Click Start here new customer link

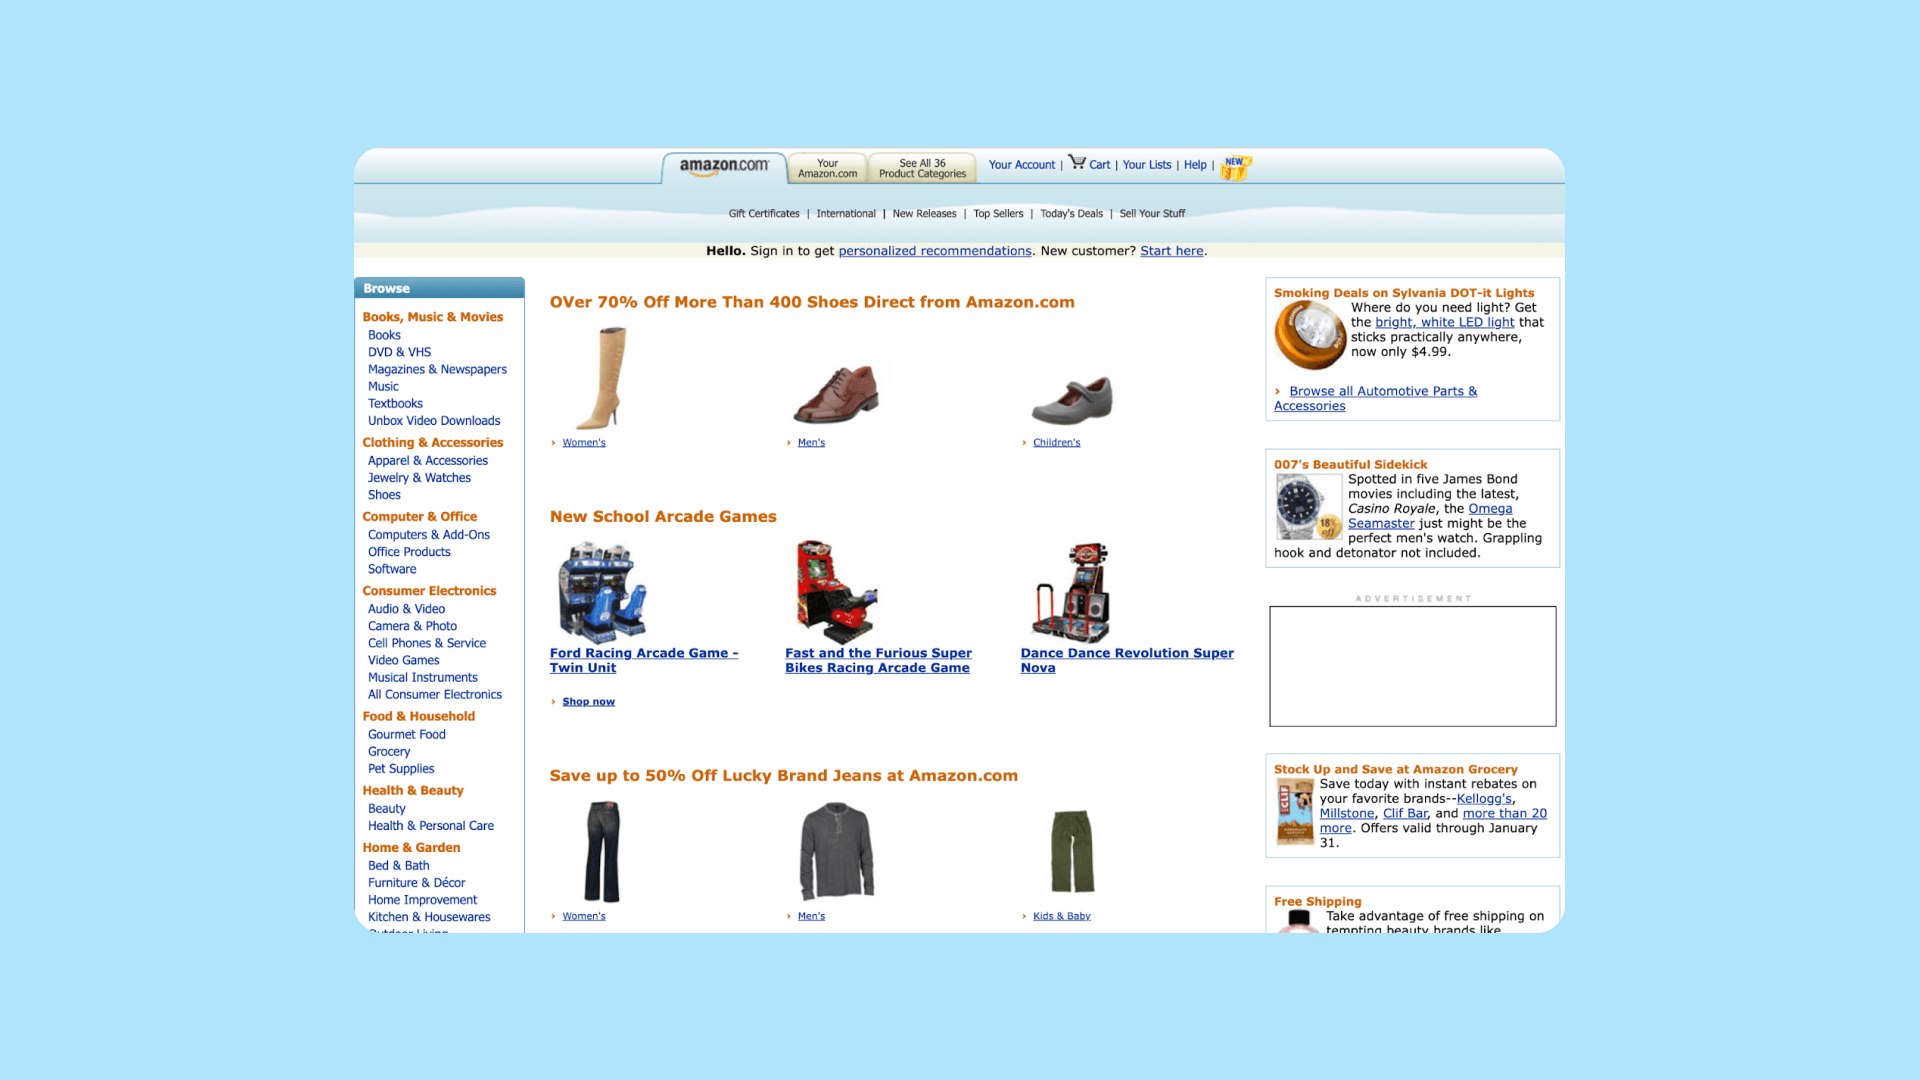pyautogui.click(x=1172, y=251)
